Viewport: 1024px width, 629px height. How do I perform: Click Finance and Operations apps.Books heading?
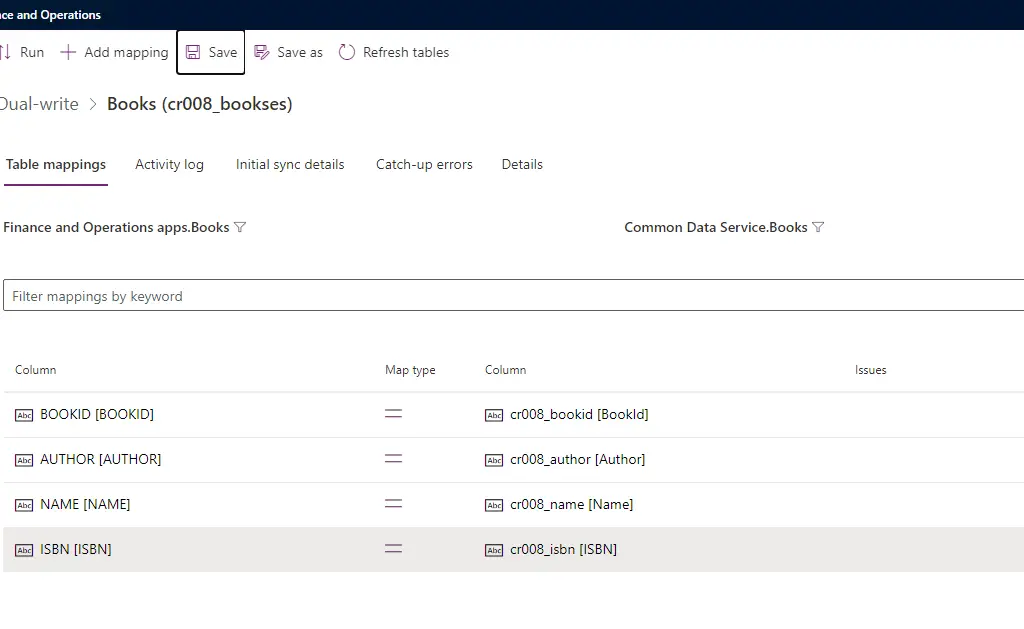116,227
